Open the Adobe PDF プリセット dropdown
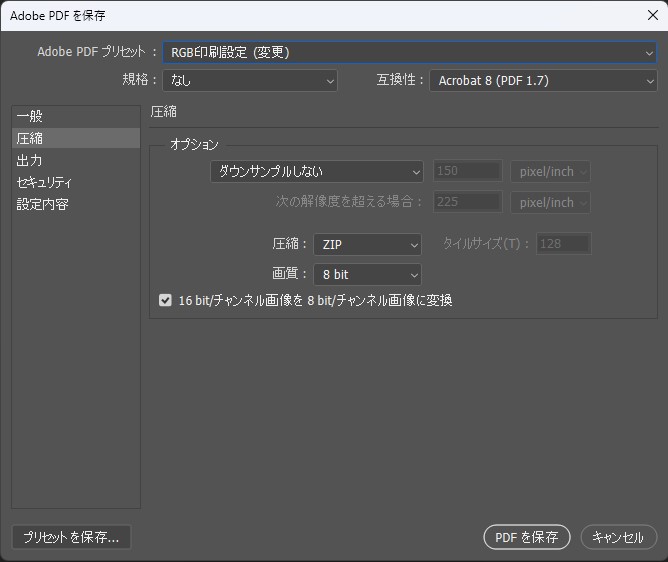Image resolution: width=668 pixels, height=562 pixels. tap(409, 52)
